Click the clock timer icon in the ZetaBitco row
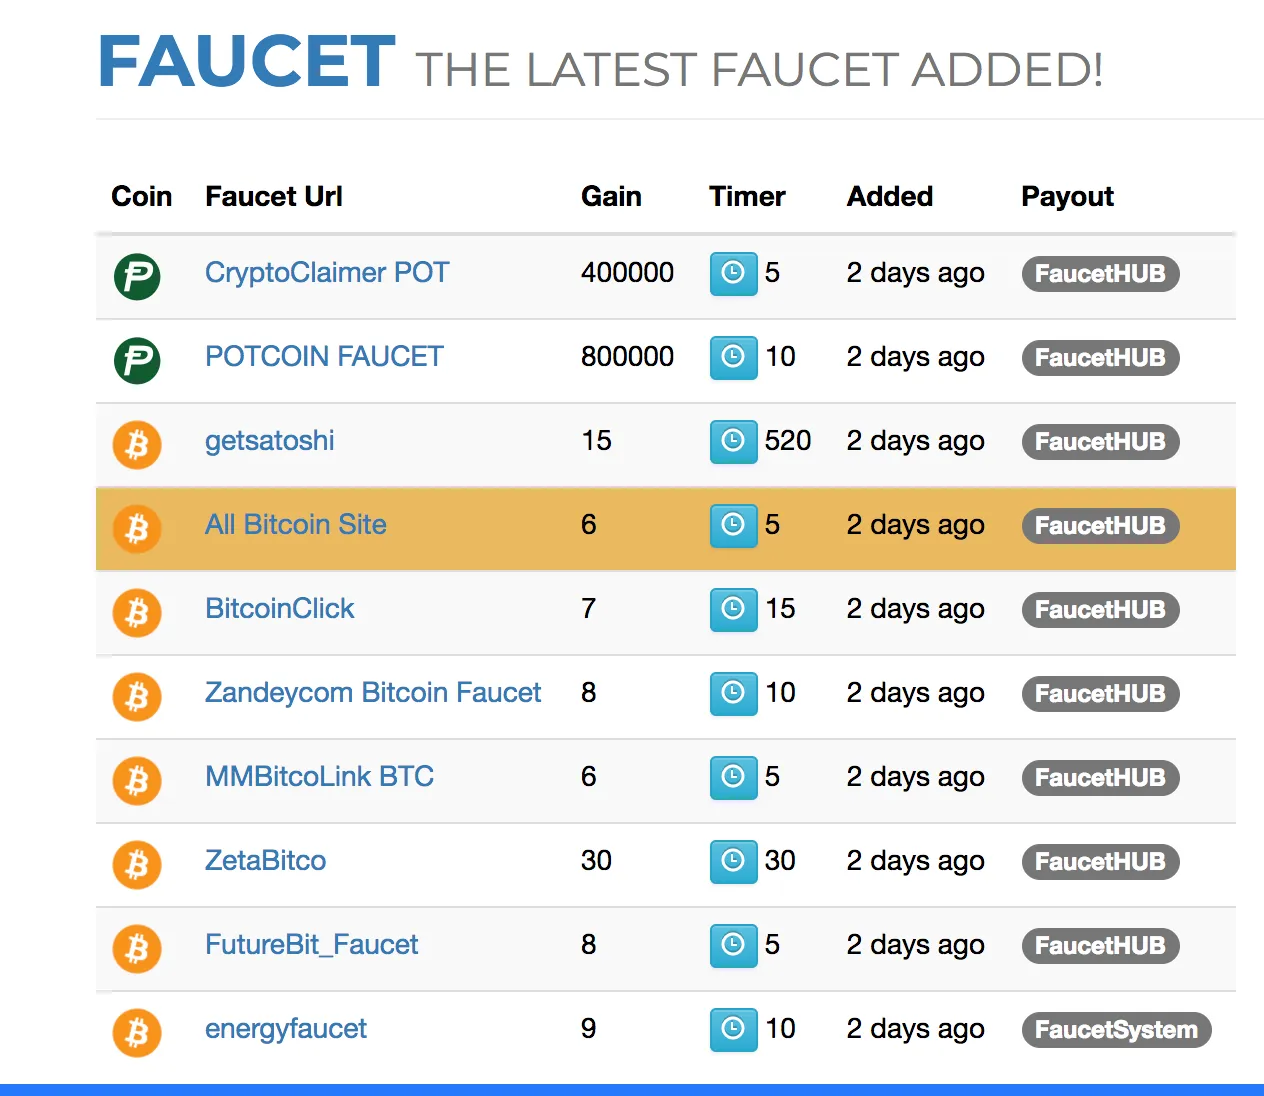This screenshot has height=1096, width=1264. click(733, 862)
